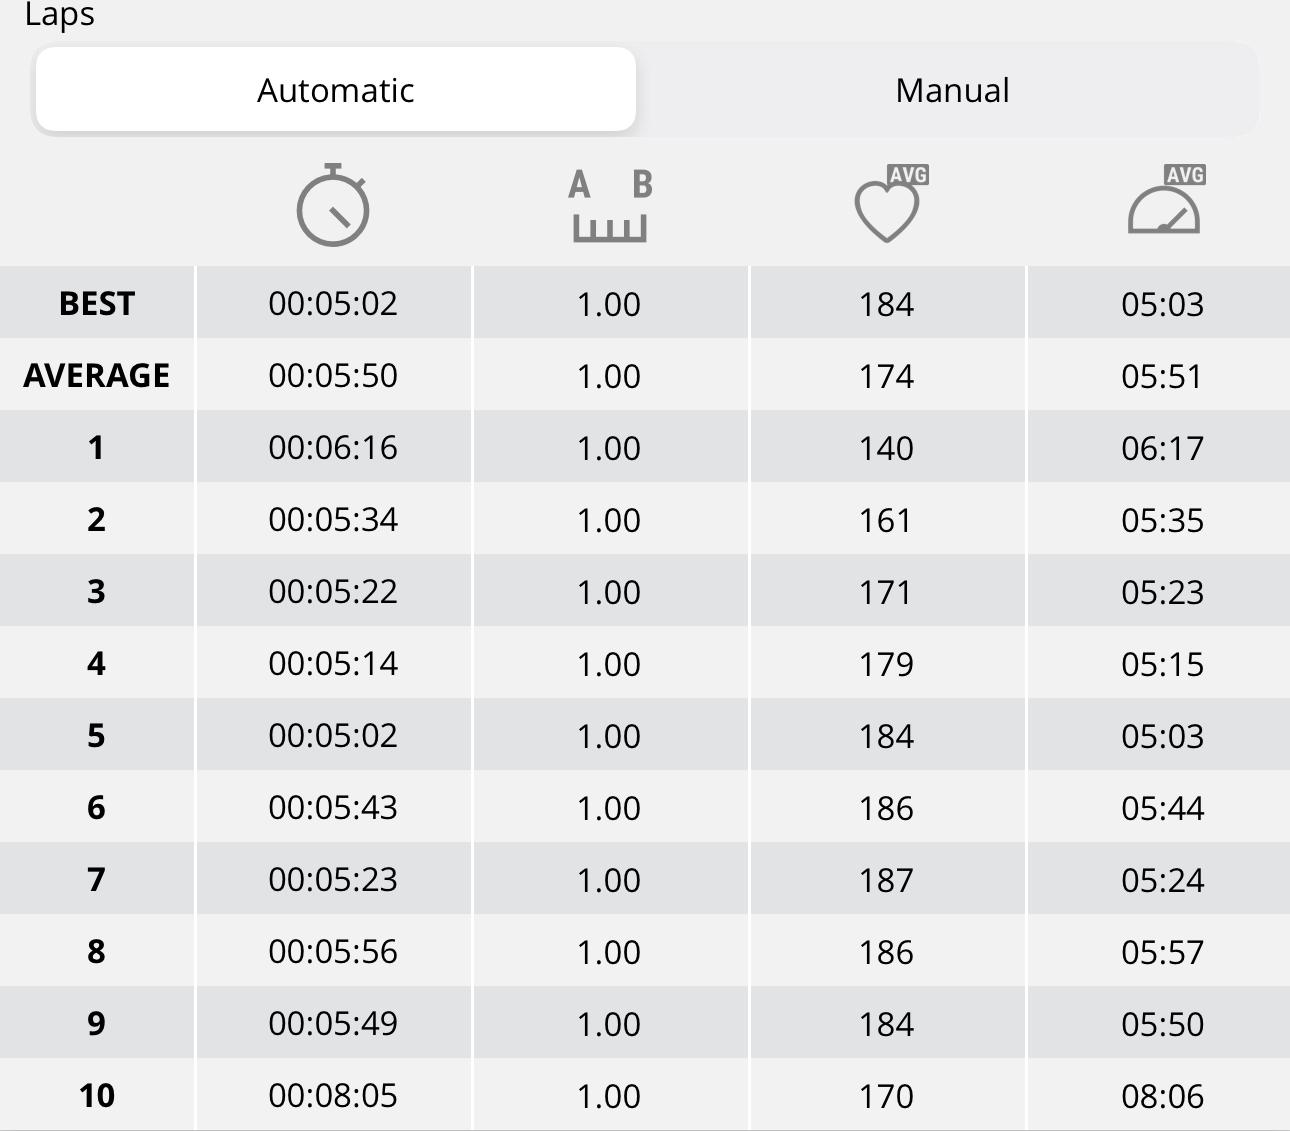Switch to the Automatic laps tab
The width and height of the screenshot is (1290, 1131).
pyautogui.click(x=335, y=90)
